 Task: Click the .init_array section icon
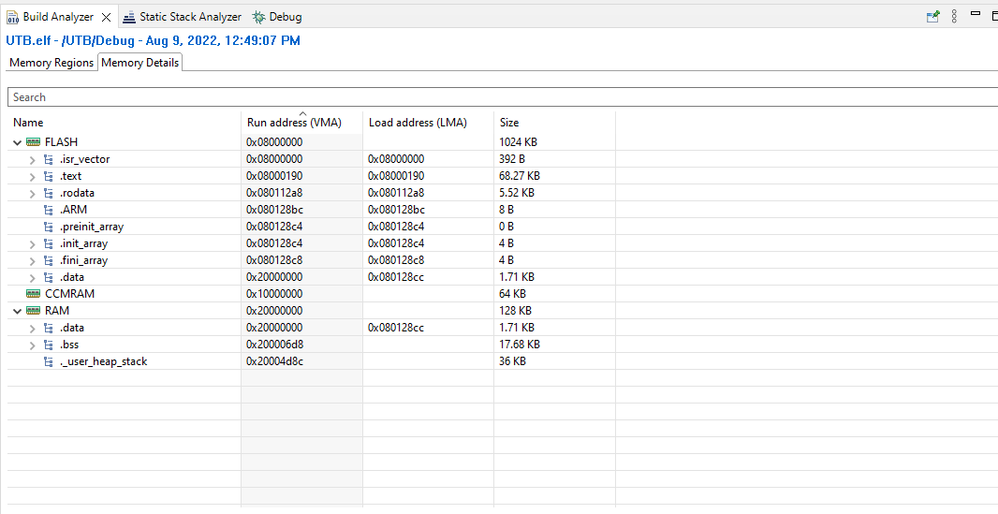[x=48, y=244]
